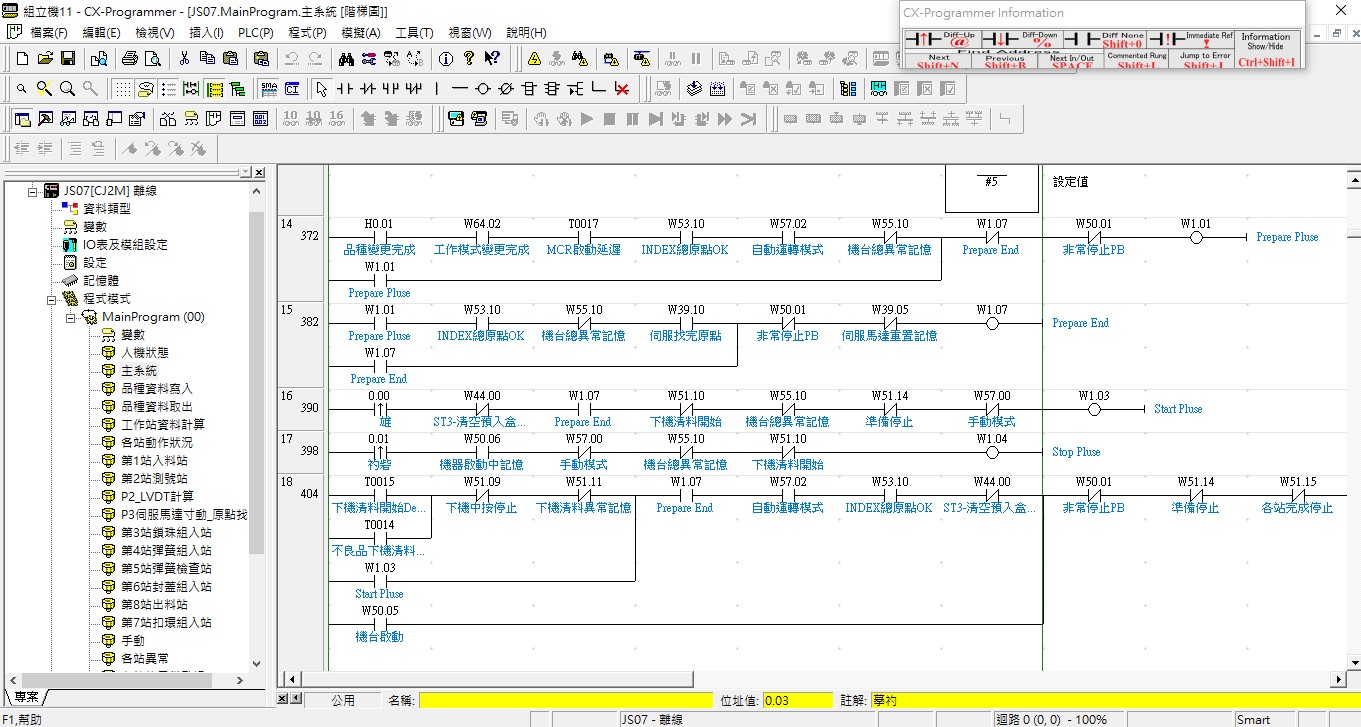Toggle Information Show/Hide in info panel
The width and height of the screenshot is (1361, 727).
click(x=1266, y=49)
